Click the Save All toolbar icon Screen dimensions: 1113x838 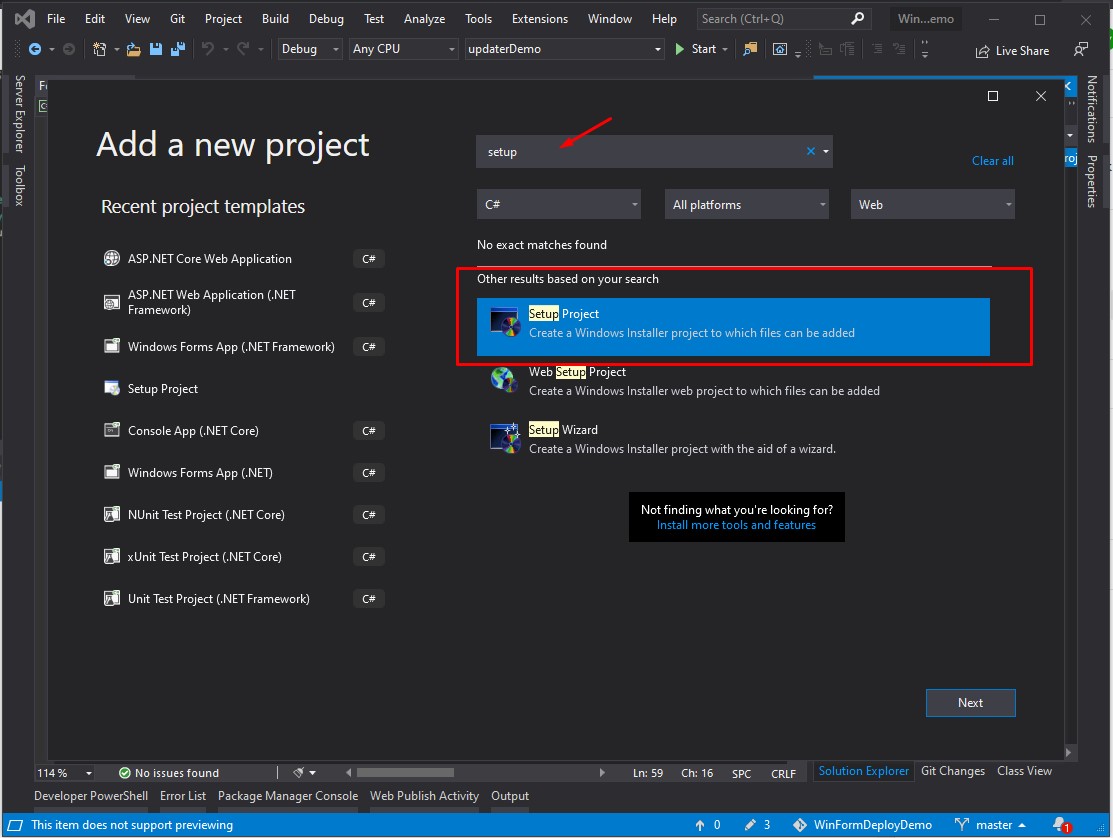pyautogui.click(x=177, y=49)
